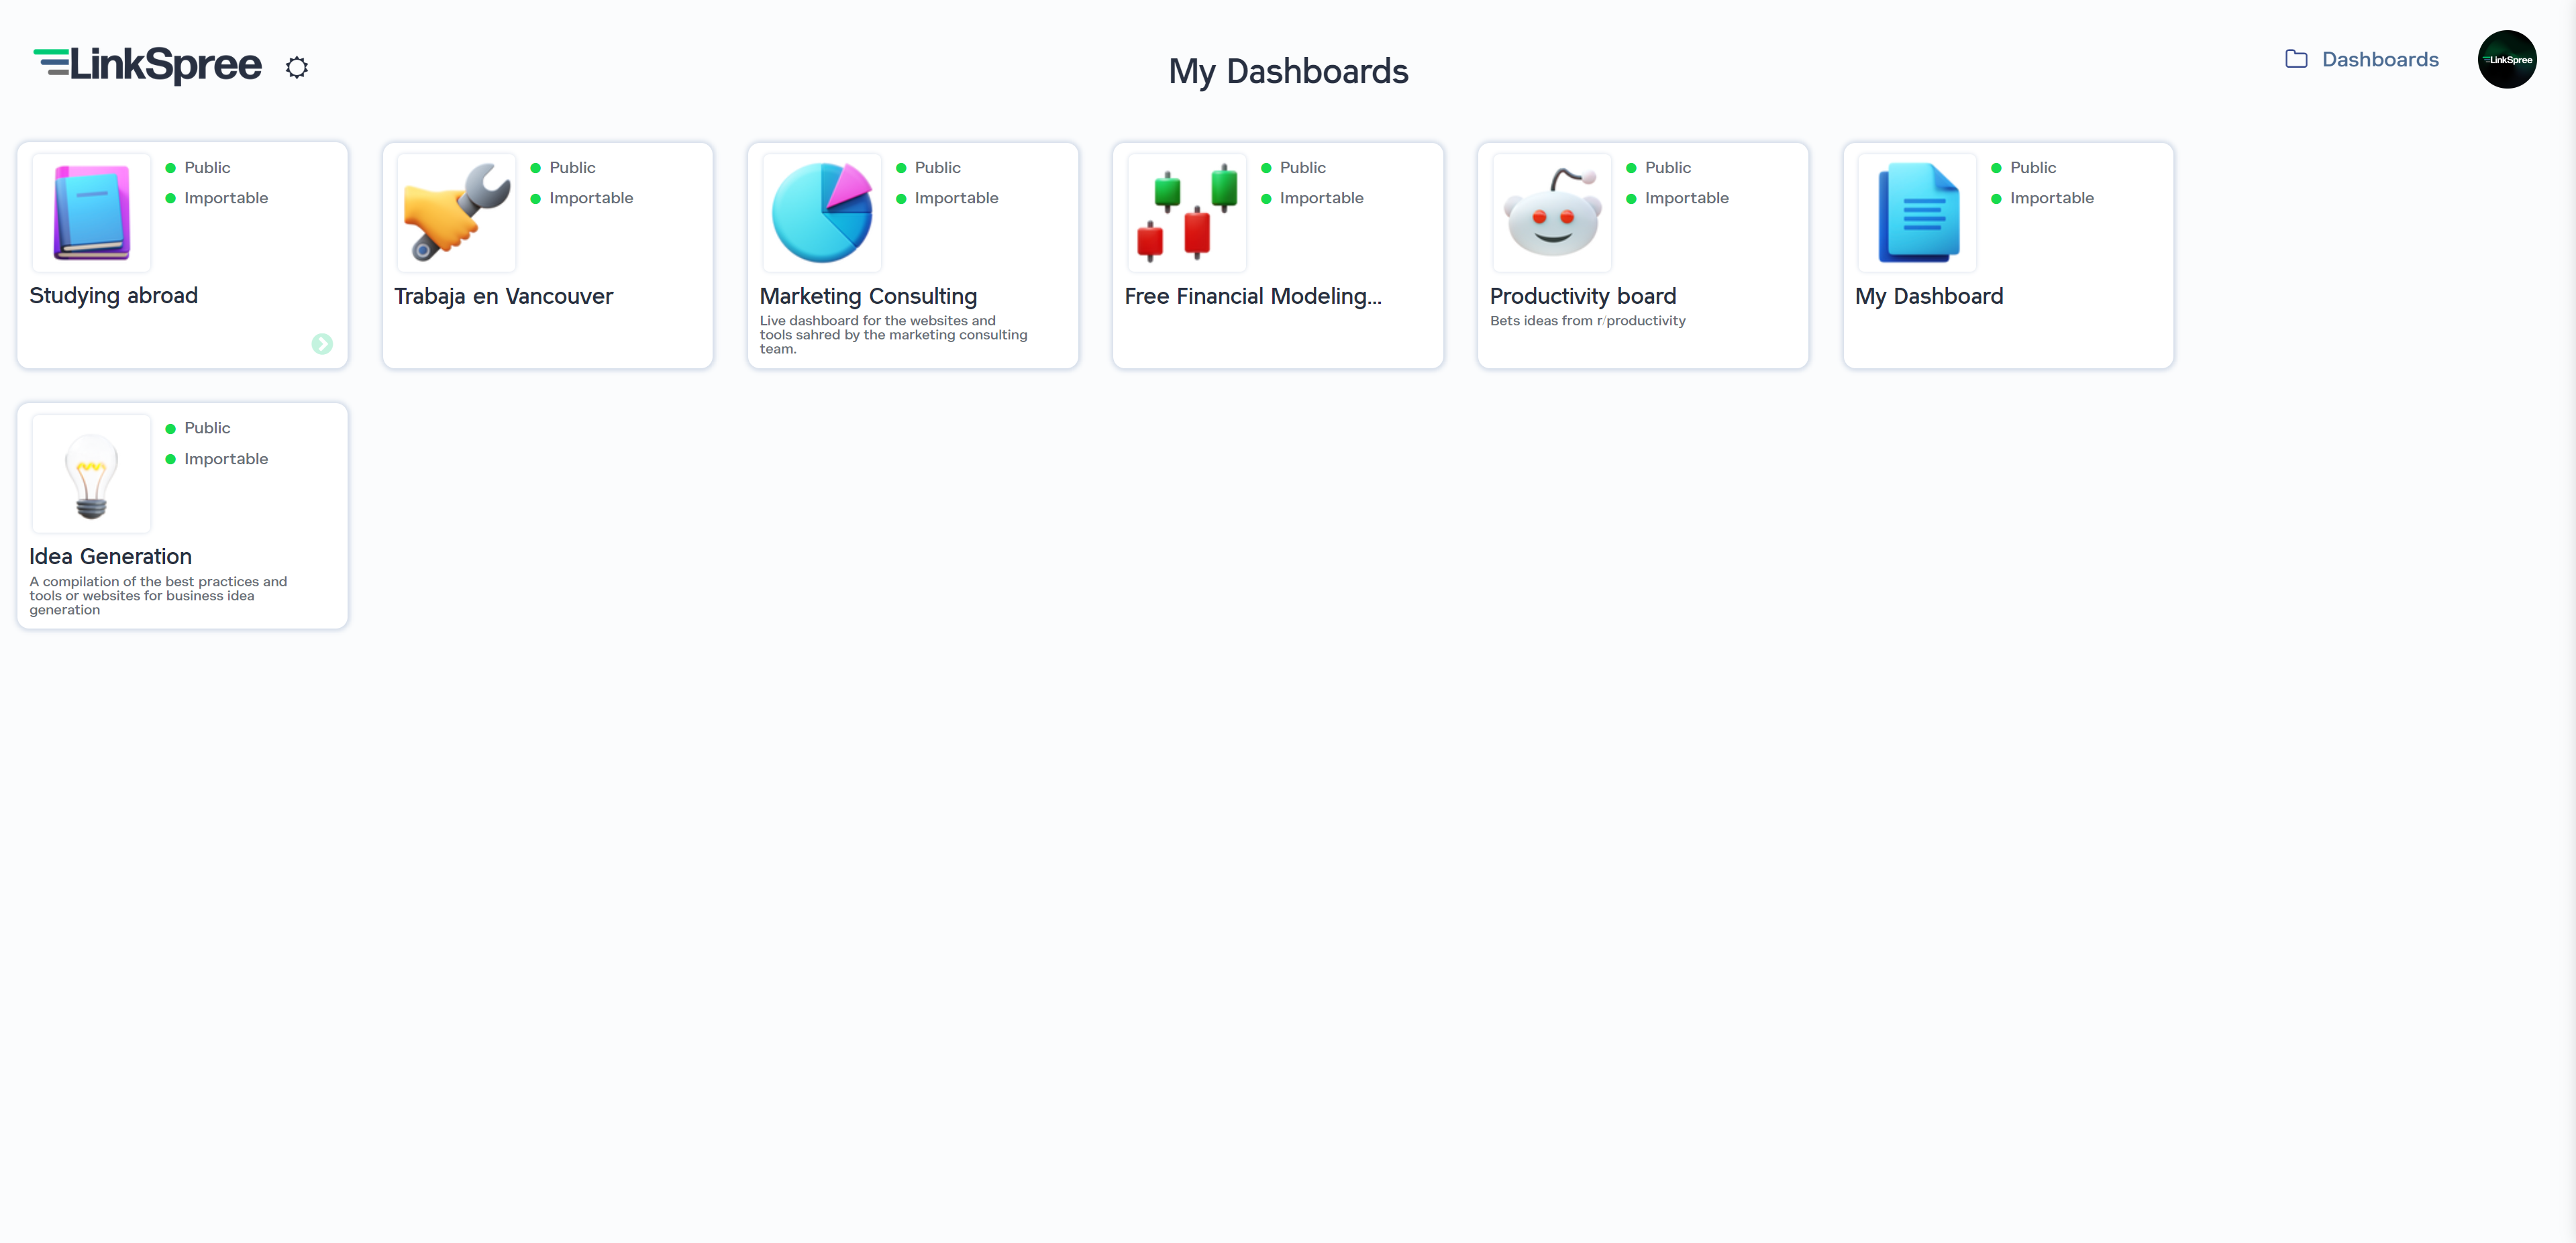Click the Public status on Productivity board
The image size is (2576, 1243).
point(1667,167)
